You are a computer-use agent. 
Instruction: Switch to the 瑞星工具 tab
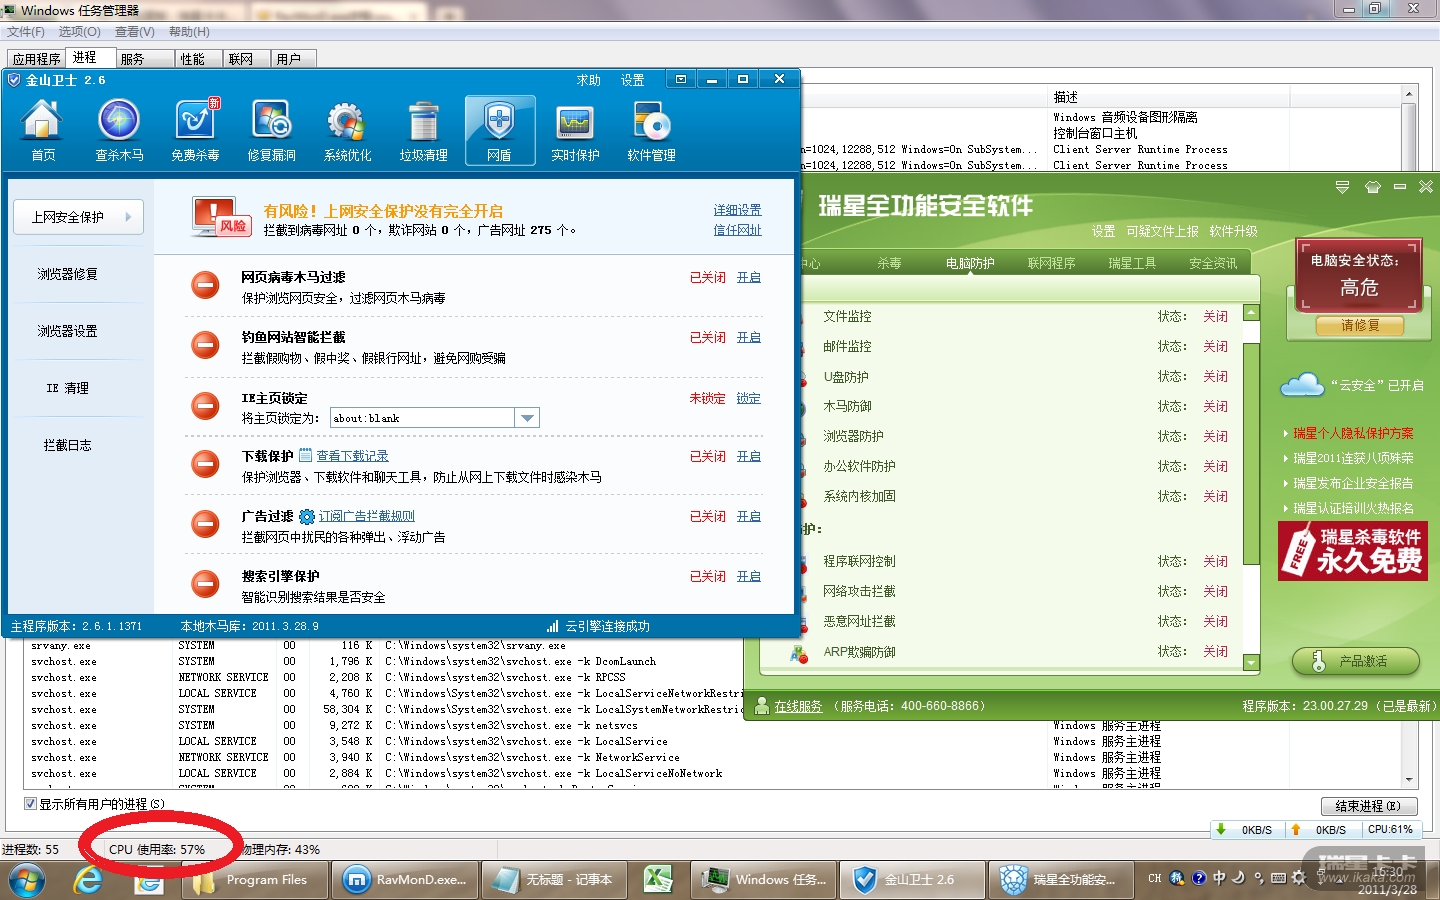tap(1132, 264)
